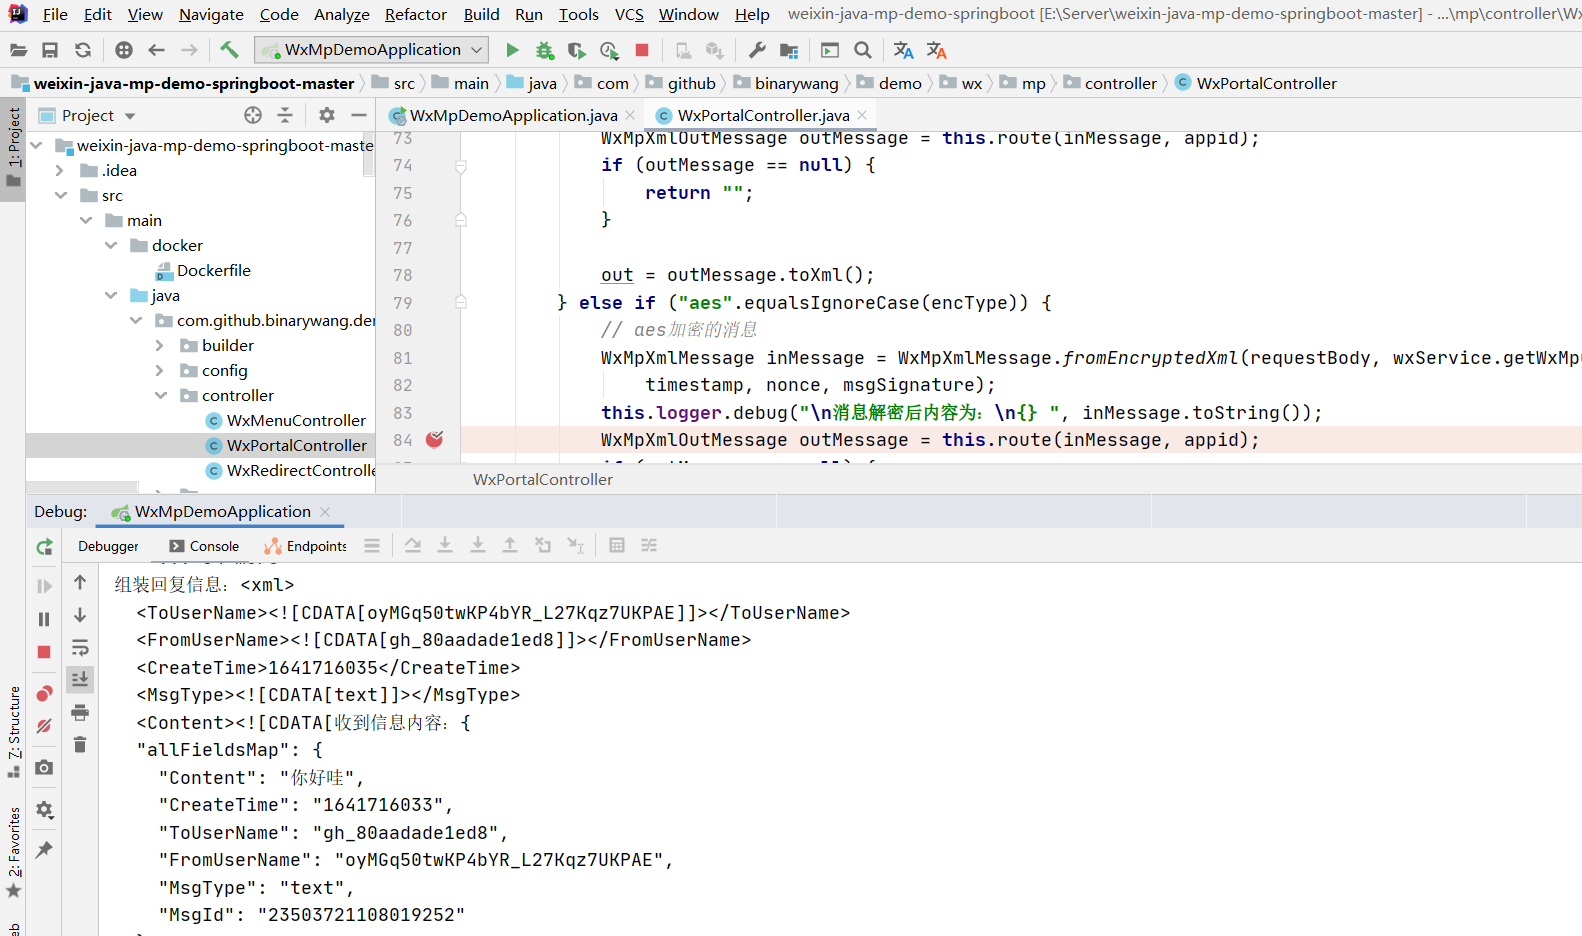Select WxMenuController in project tree
The height and width of the screenshot is (936, 1582).
[x=296, y=420]
